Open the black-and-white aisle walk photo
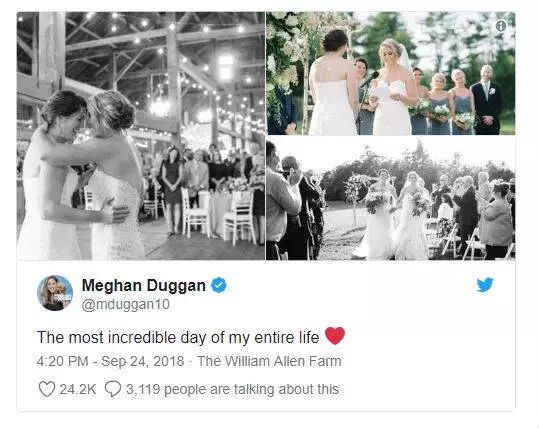539x428 pixels. pyautogui.click(x=391, y=198)
